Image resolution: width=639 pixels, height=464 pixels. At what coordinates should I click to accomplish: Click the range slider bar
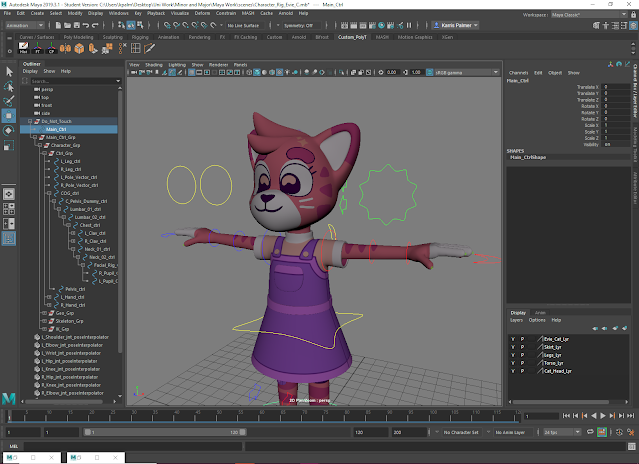pyautogui.click(x=165, y=432)
